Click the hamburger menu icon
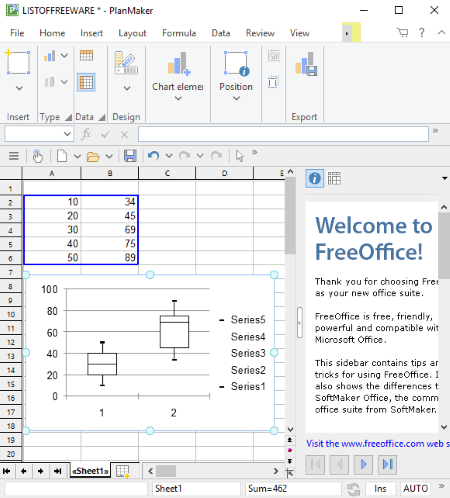Screen dimensions: 450x498 click(x=14, y=156)
